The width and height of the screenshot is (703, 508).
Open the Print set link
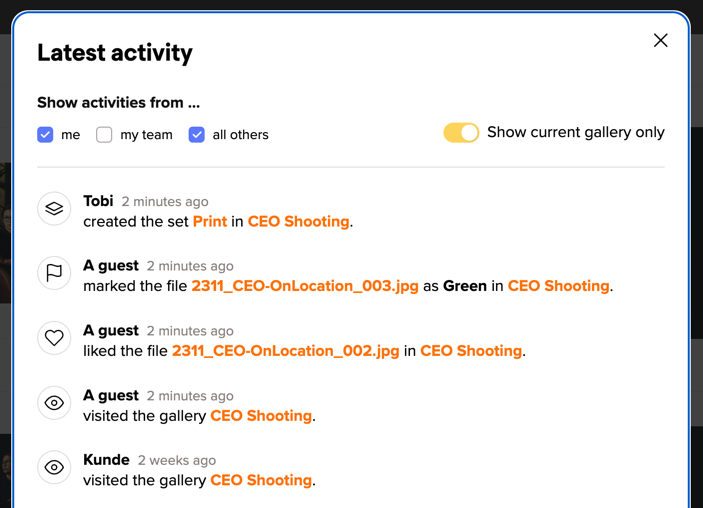tap(209, 222)
